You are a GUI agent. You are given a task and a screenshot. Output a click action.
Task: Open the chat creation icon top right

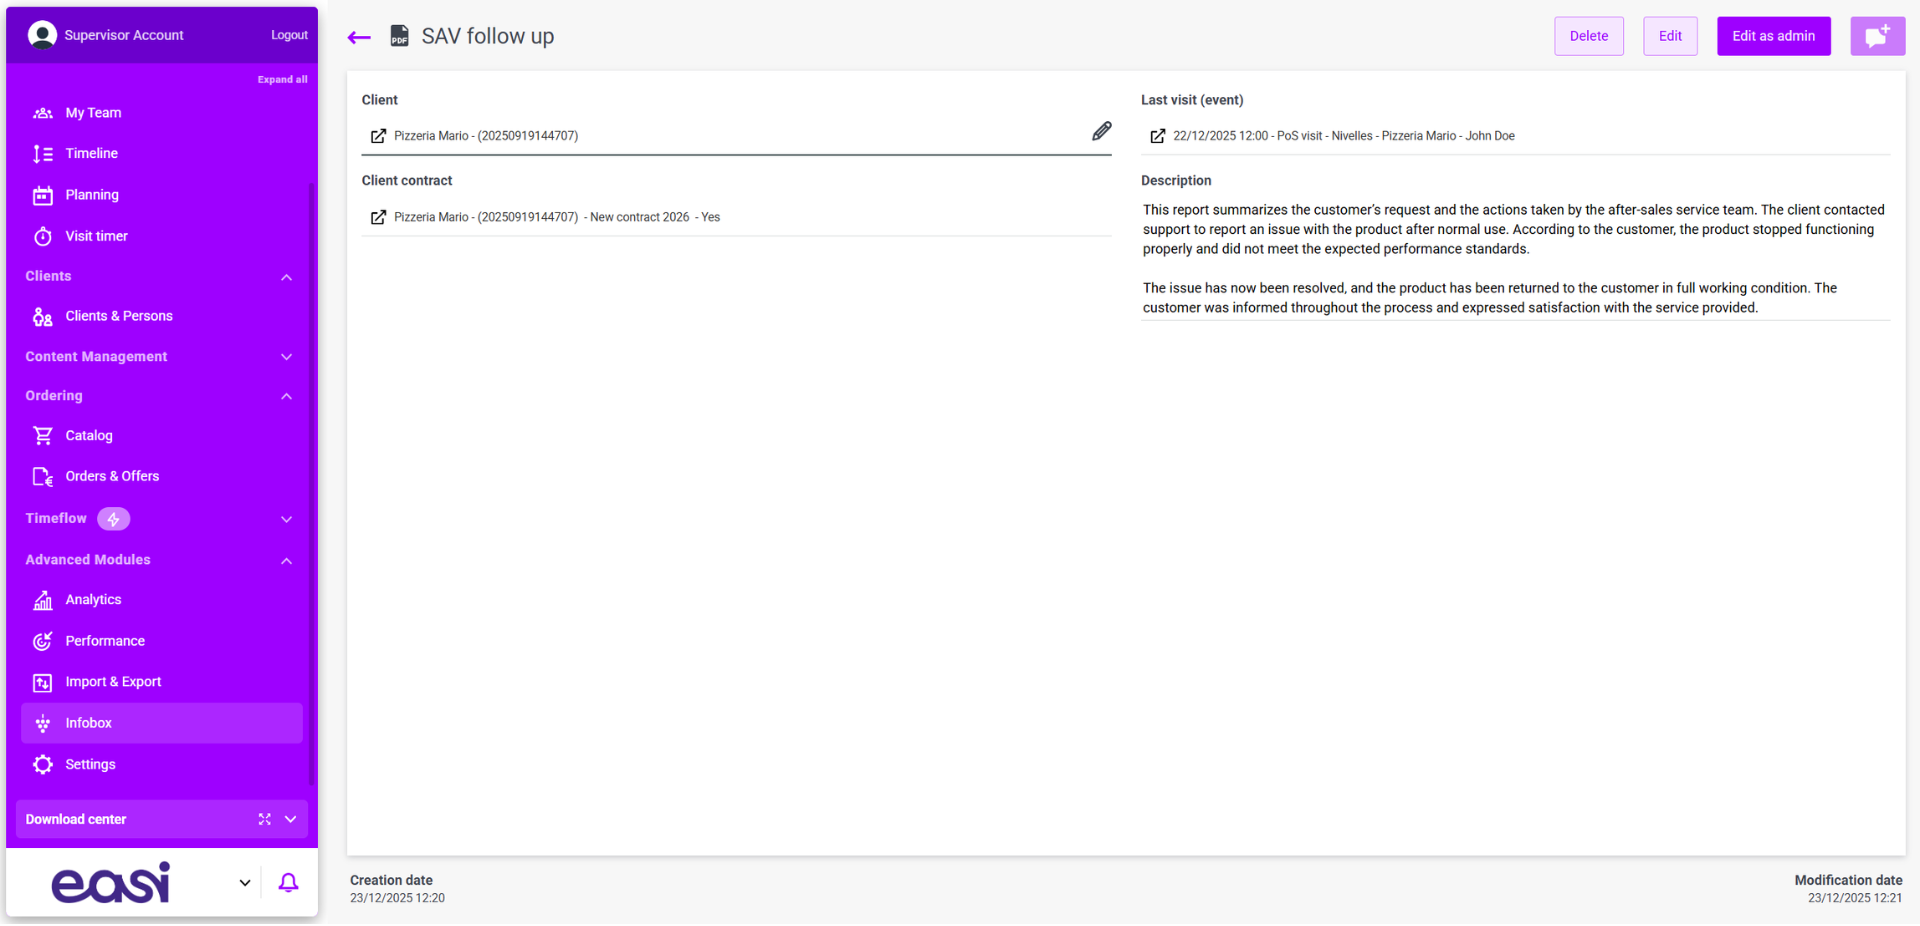click(1877, 35)
